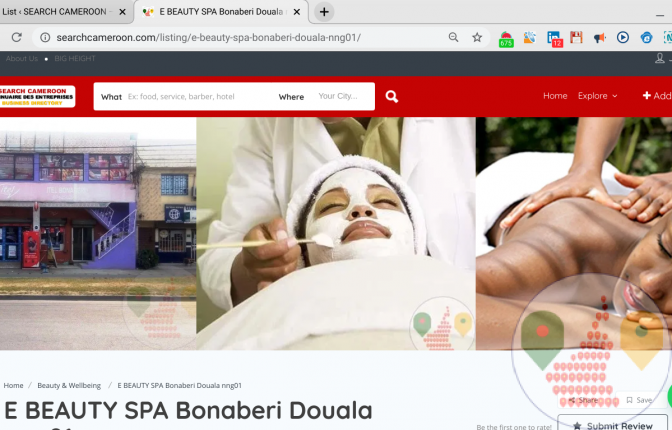Open the blue cloud 'e' extension icon
Screen dimensions: 672x430
[646, 38]
